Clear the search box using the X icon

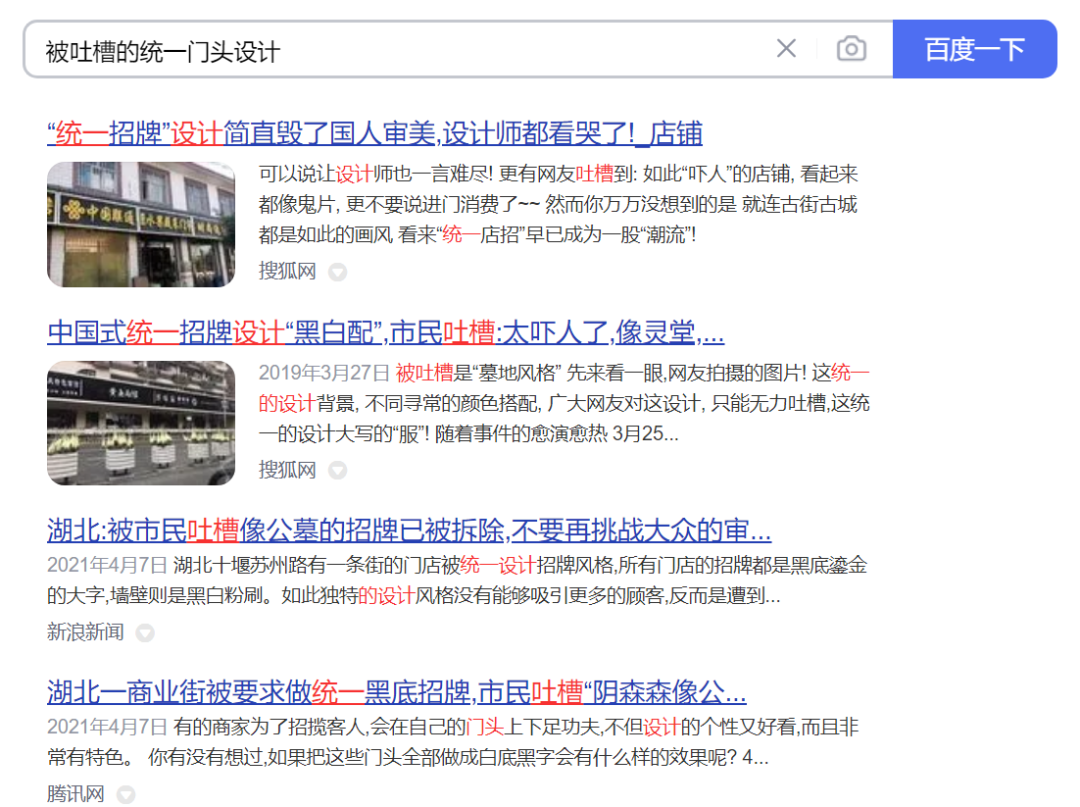click(x=786, y=48)
